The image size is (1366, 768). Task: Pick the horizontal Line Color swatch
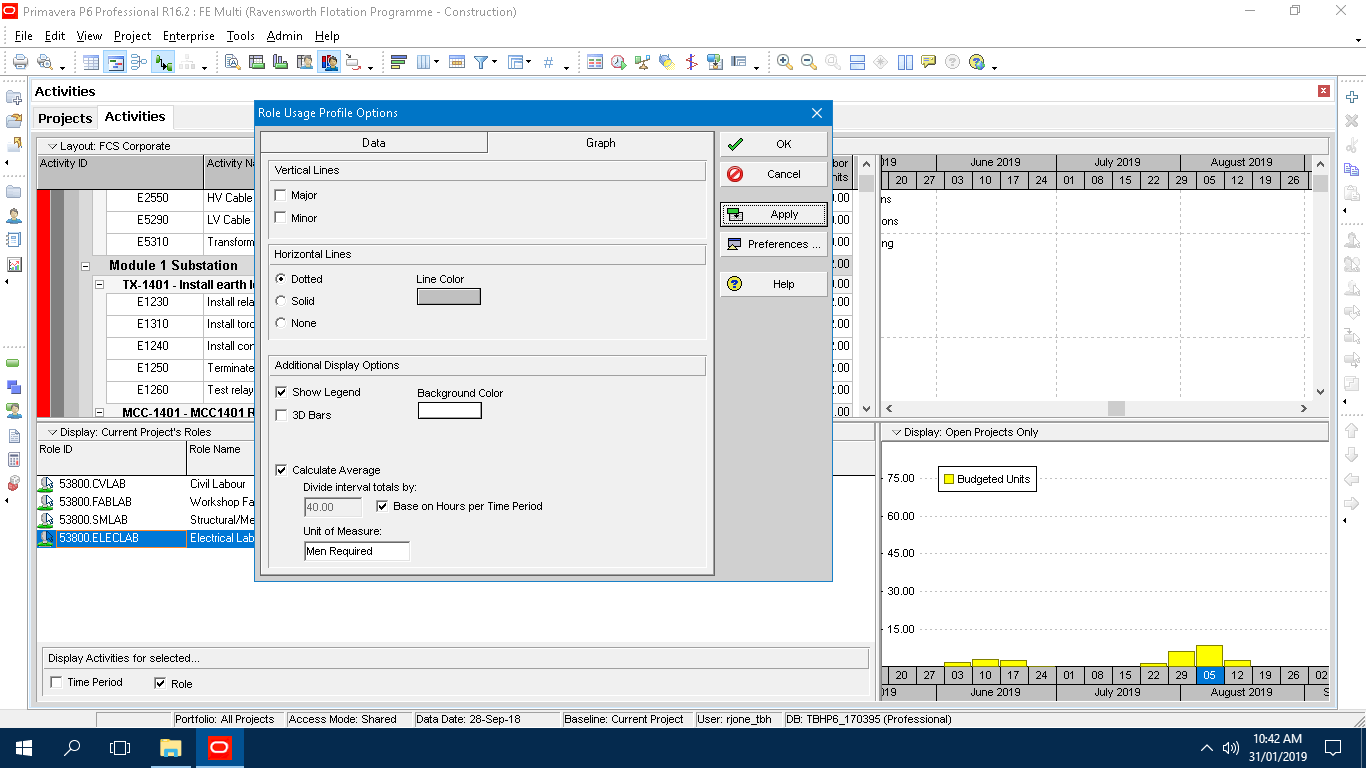(449, 296)
